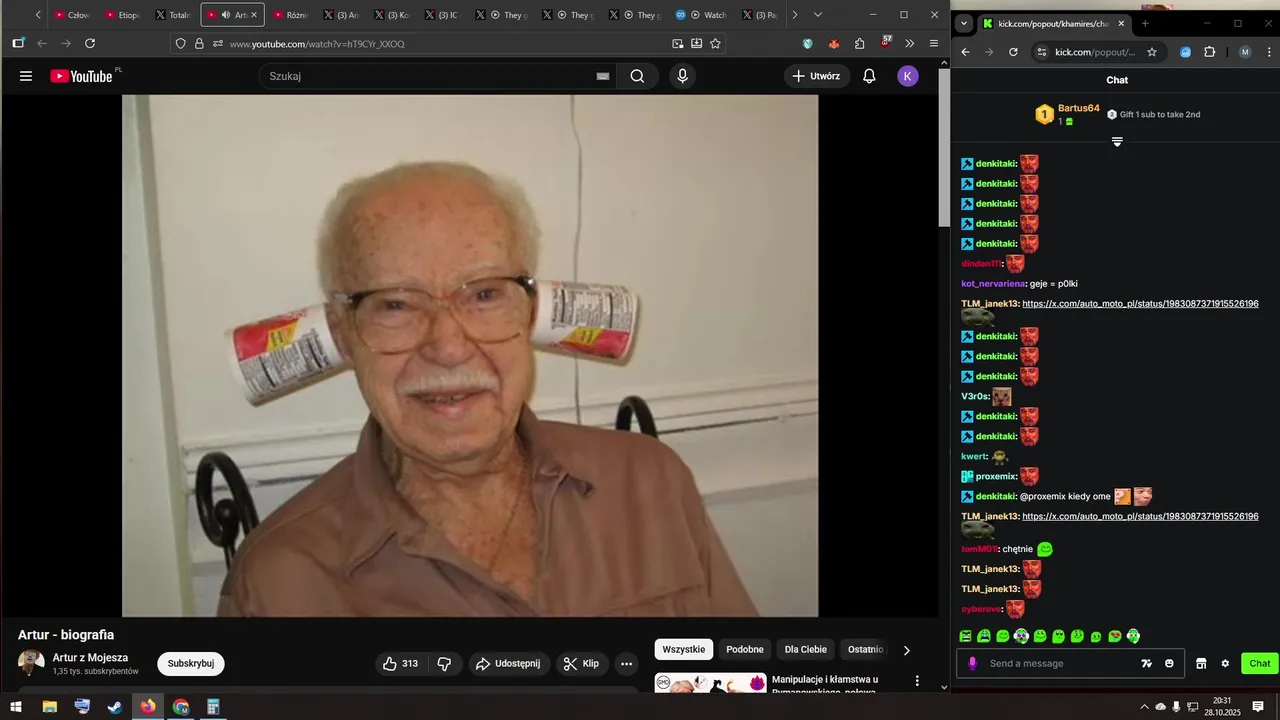
Task: Bookmark the YouTube page with star
Action: click(x=715, y=44)
